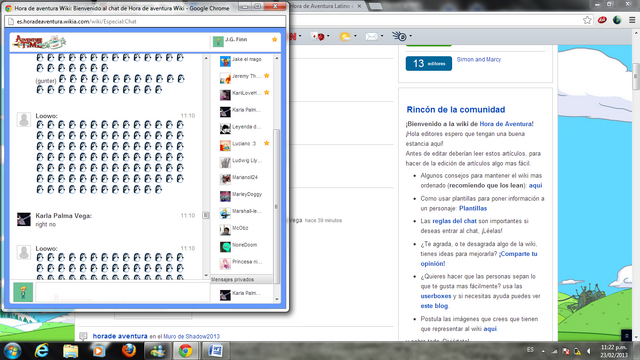Click the Adventure Time wiki logo in chat

tap(40, 42)
